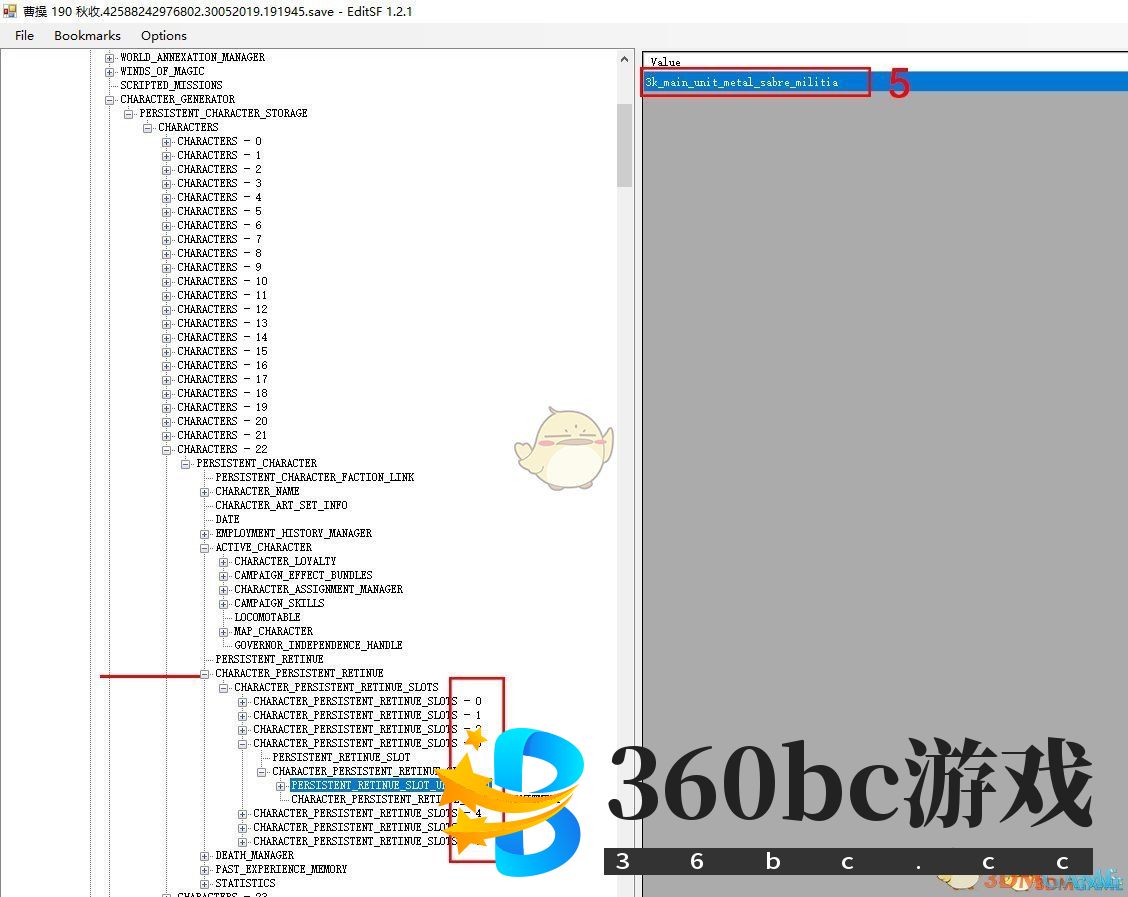
Task: Select the CHARACTERS - 17 tree item
Action: click(222, 379)
